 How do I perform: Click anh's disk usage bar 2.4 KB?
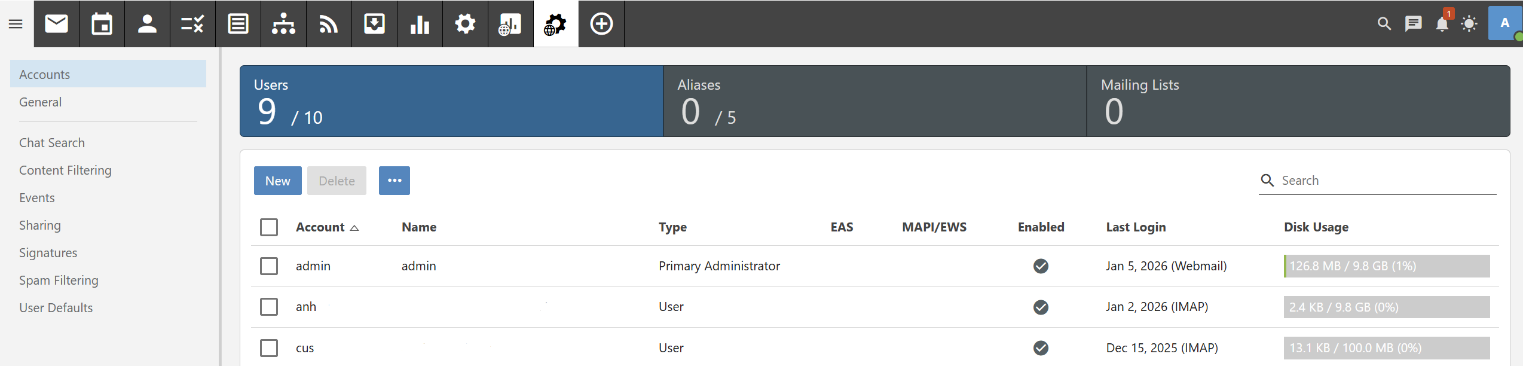1387,307
